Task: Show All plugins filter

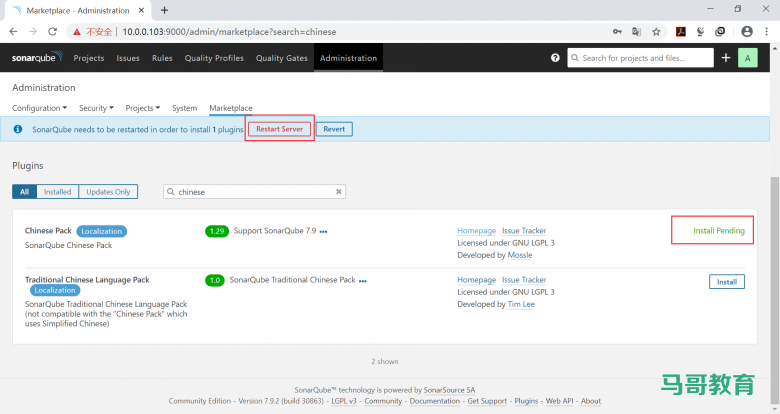Action: 24,192
